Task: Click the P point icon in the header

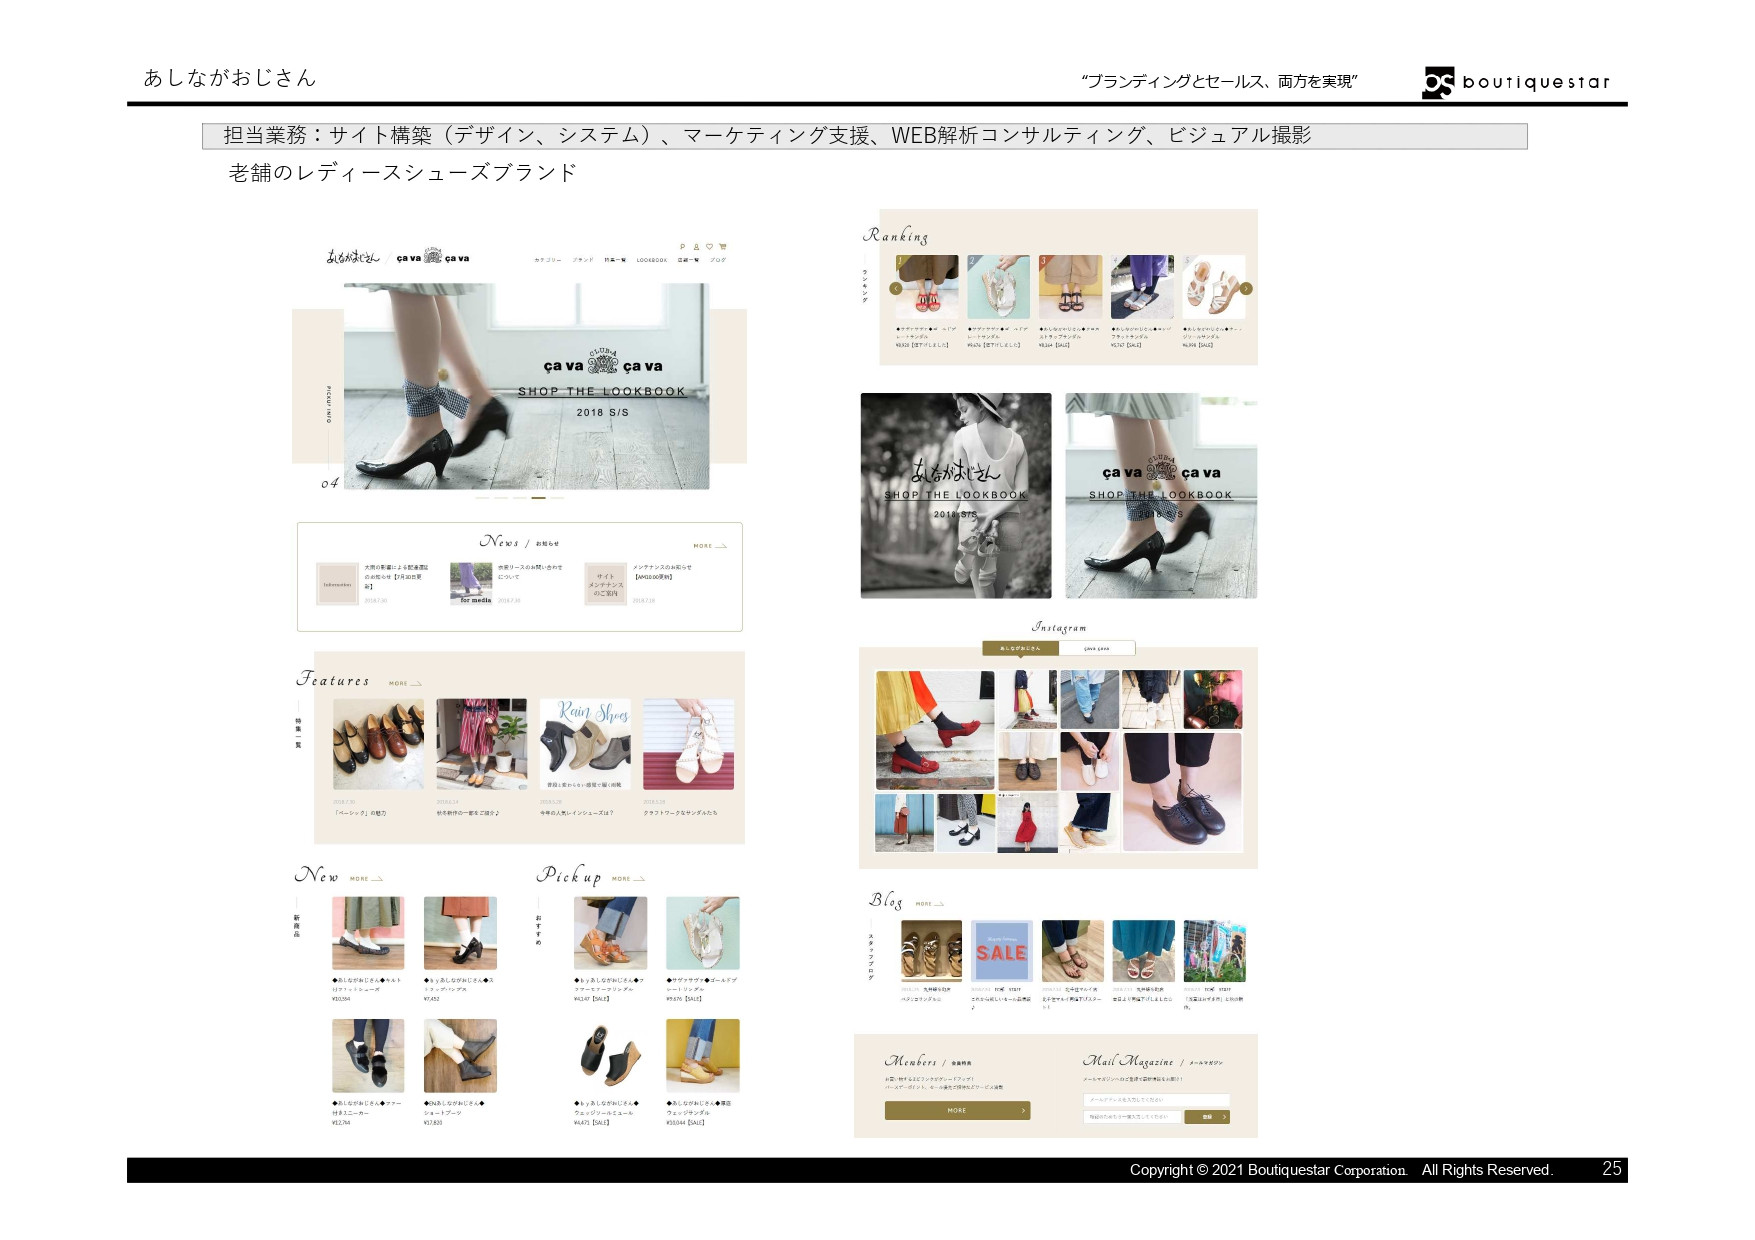Action: click(x=683, y=246)
